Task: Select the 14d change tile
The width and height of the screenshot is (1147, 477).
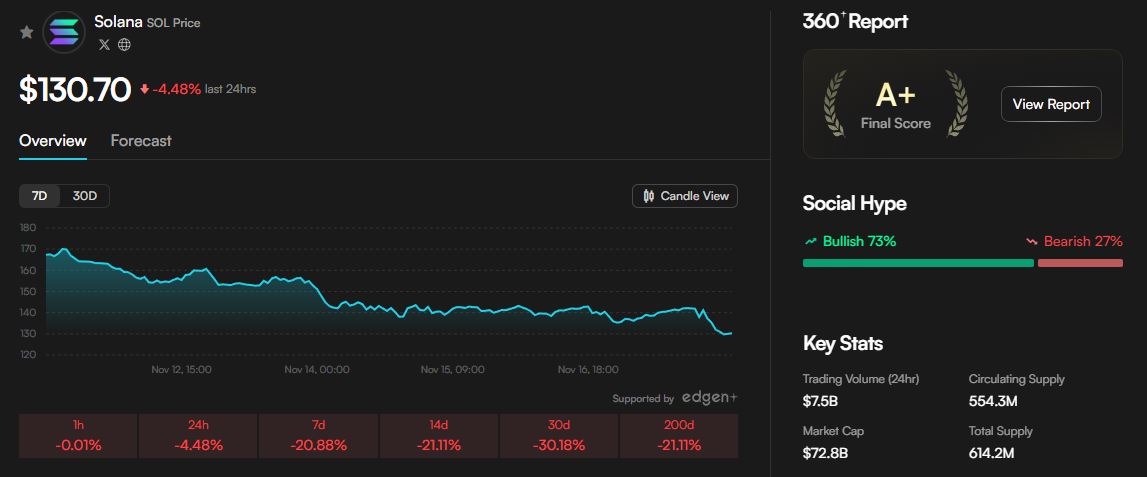Action: 438,436
